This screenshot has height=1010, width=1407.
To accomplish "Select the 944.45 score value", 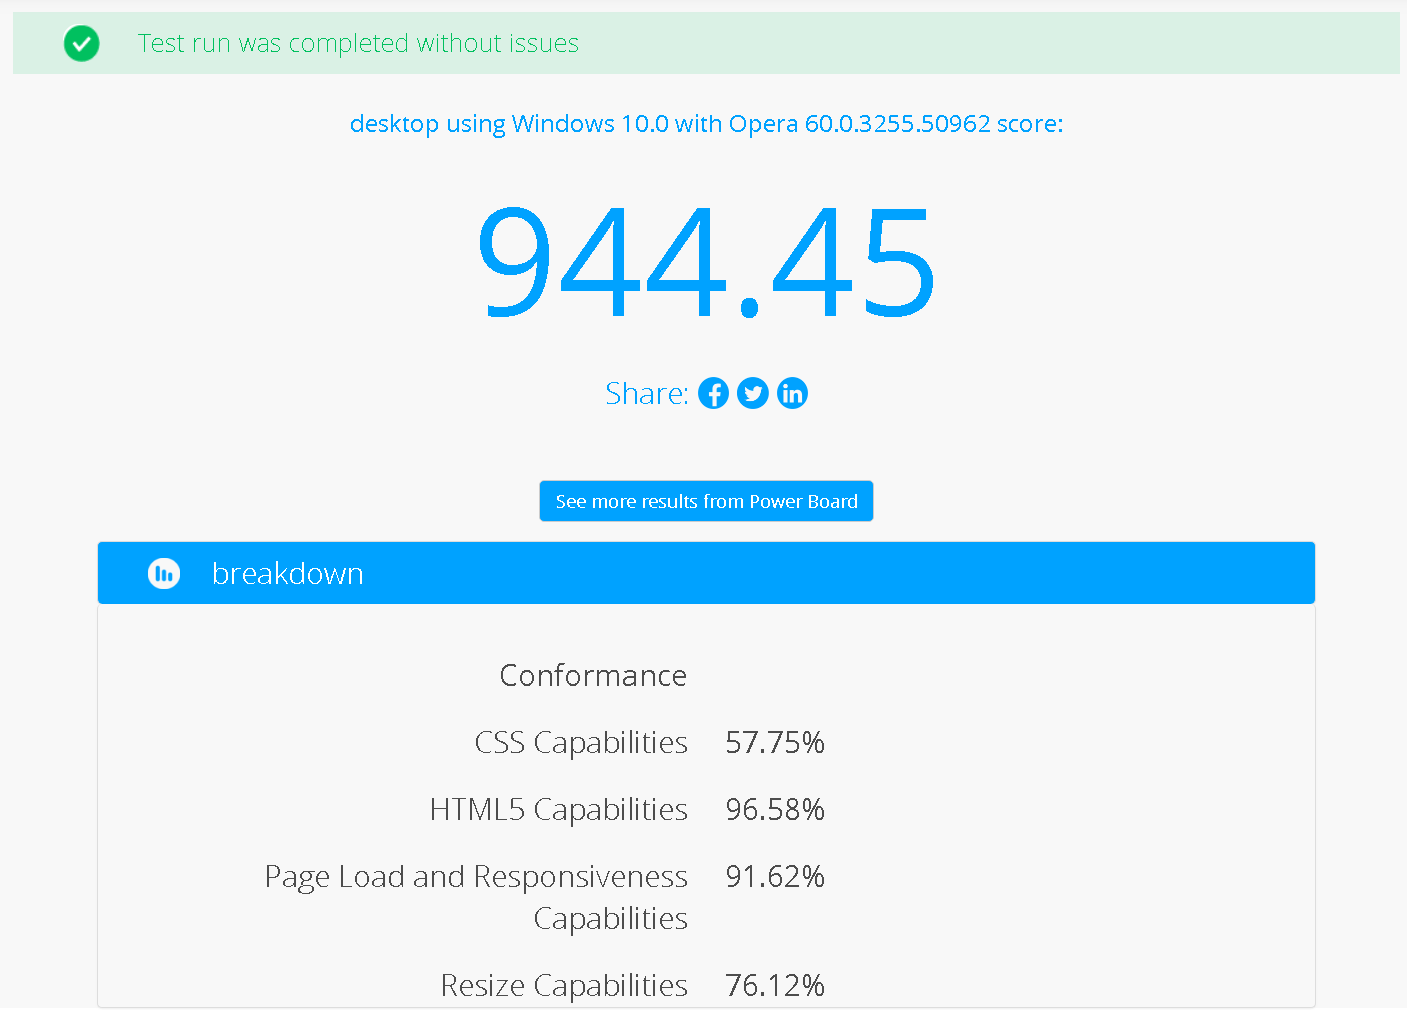I will 706,262.
